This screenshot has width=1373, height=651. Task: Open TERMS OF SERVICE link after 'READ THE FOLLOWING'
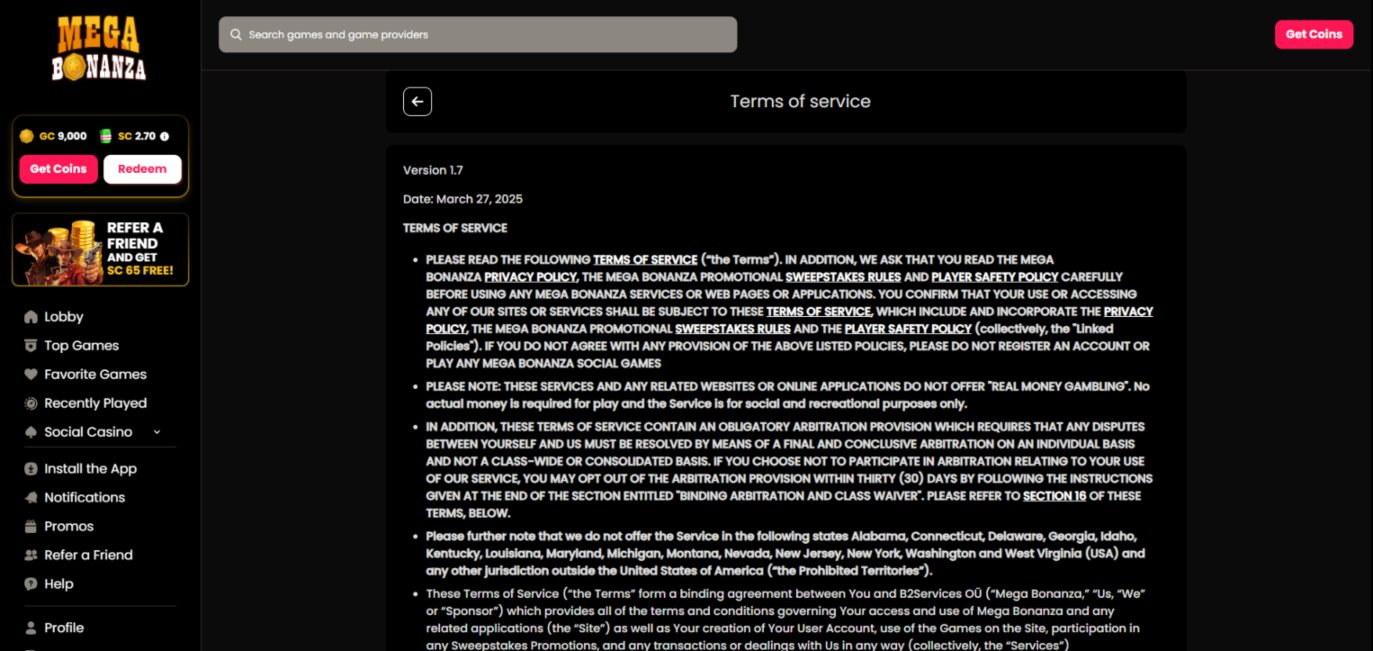pos(645,260)
